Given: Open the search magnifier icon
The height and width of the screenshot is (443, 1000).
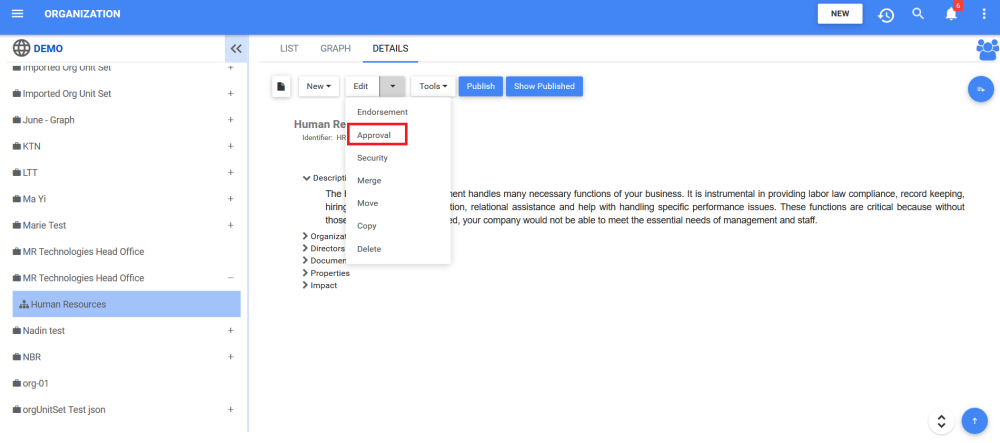Looking at the screenshot, I should 918,14.
